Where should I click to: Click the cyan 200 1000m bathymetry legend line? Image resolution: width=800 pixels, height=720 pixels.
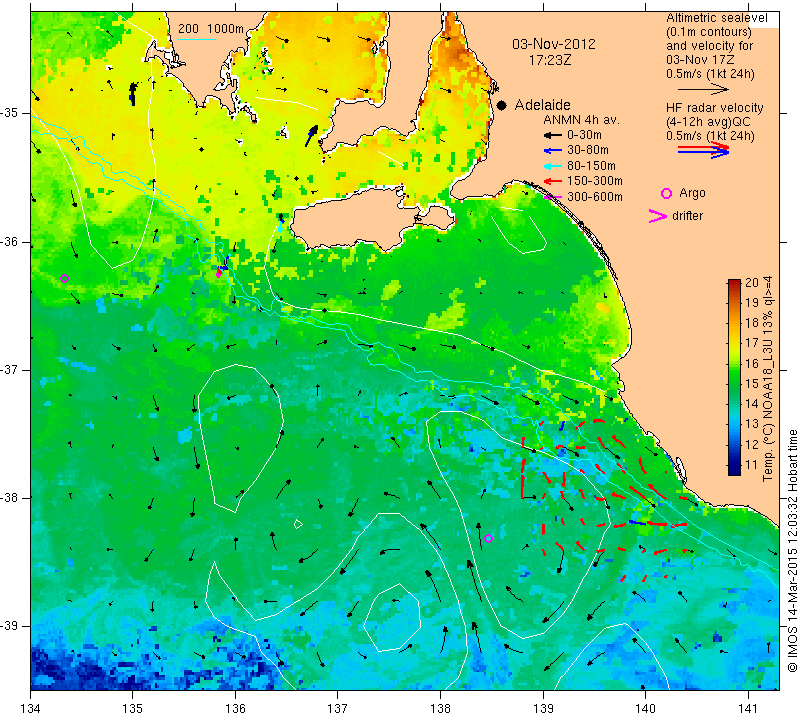pyautogui.click(x=196, y=39)
